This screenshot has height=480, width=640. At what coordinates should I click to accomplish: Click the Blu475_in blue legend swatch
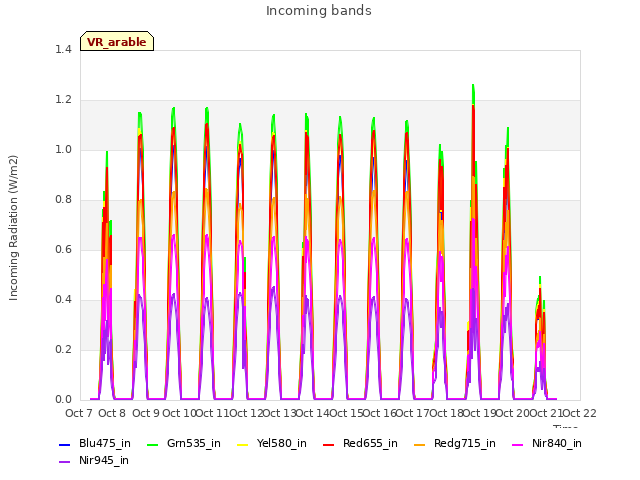point(64,444)
